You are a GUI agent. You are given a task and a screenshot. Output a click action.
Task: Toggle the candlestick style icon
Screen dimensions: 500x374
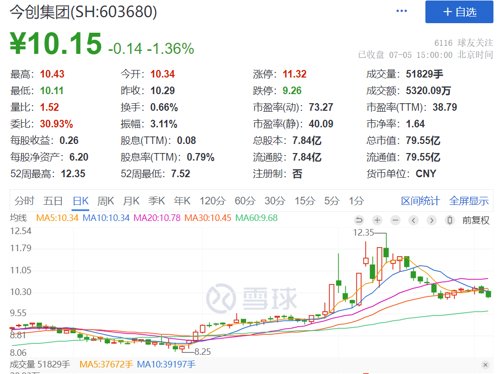450,220
